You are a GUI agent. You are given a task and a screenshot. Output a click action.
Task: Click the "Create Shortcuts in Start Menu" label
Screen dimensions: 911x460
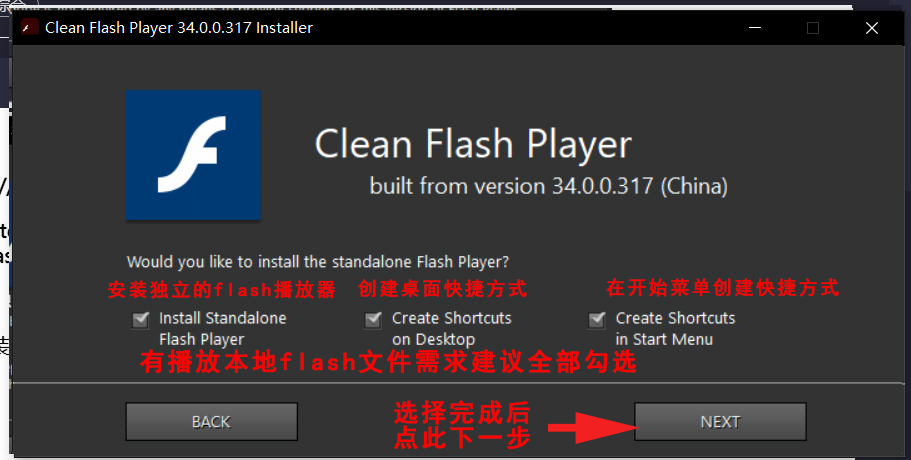point(675,329)
